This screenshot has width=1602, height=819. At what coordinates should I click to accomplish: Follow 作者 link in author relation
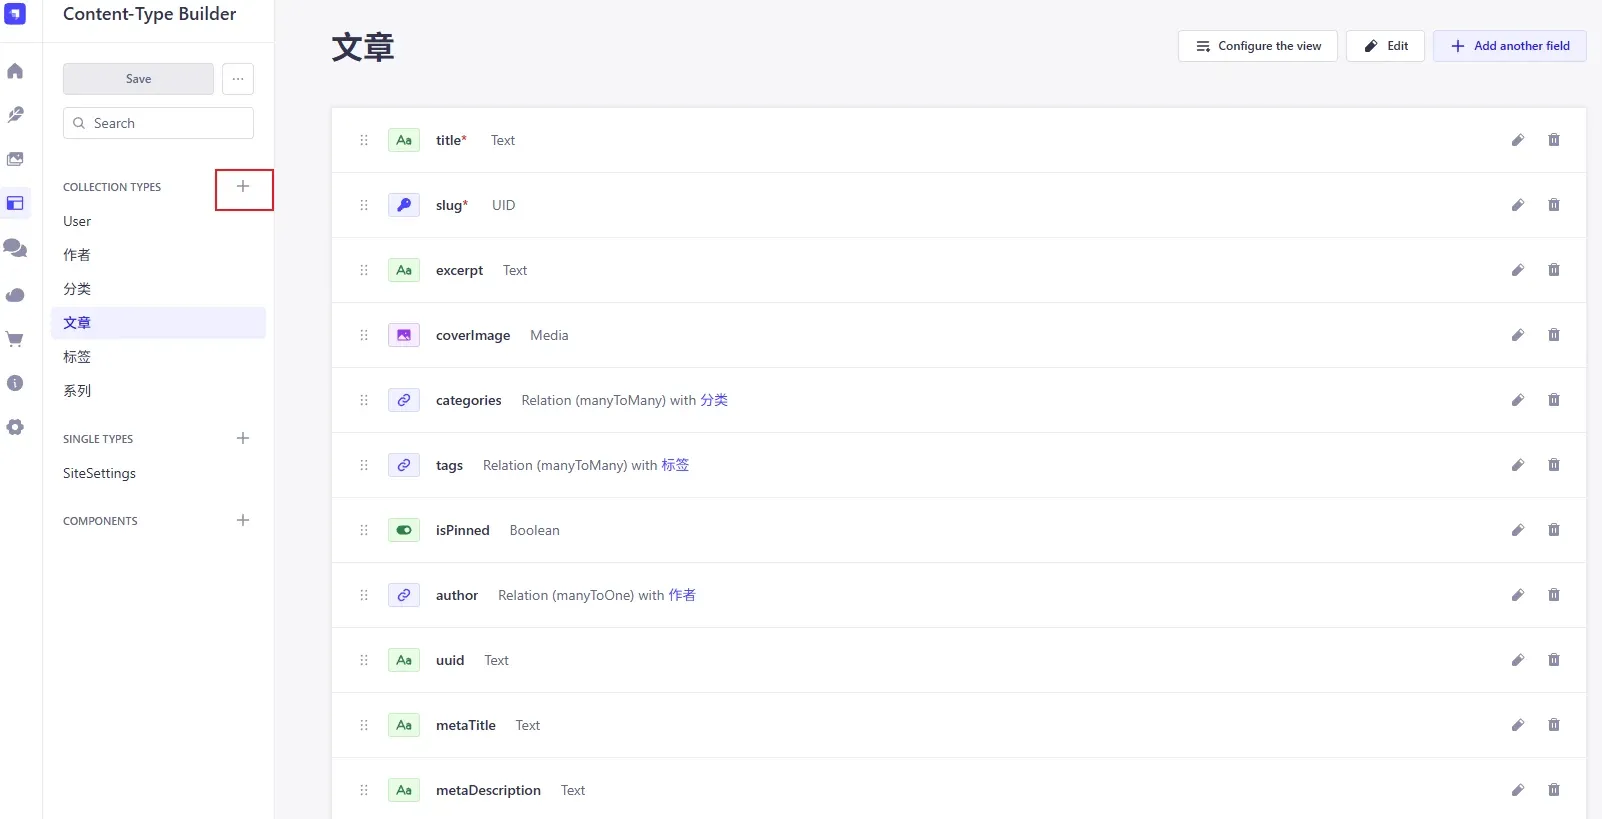pyautogui.click(x=682, y=595)
